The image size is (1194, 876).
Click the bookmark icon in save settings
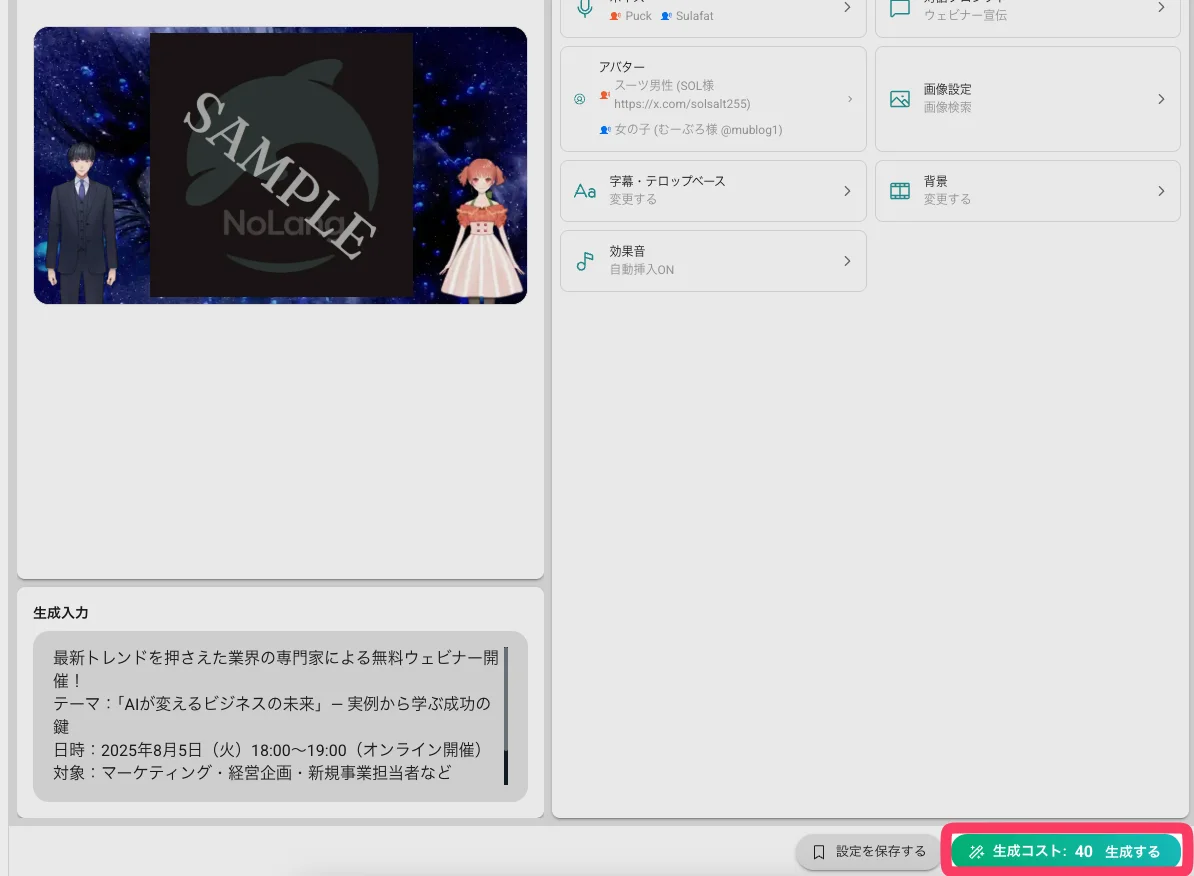[x=819, y=852]
